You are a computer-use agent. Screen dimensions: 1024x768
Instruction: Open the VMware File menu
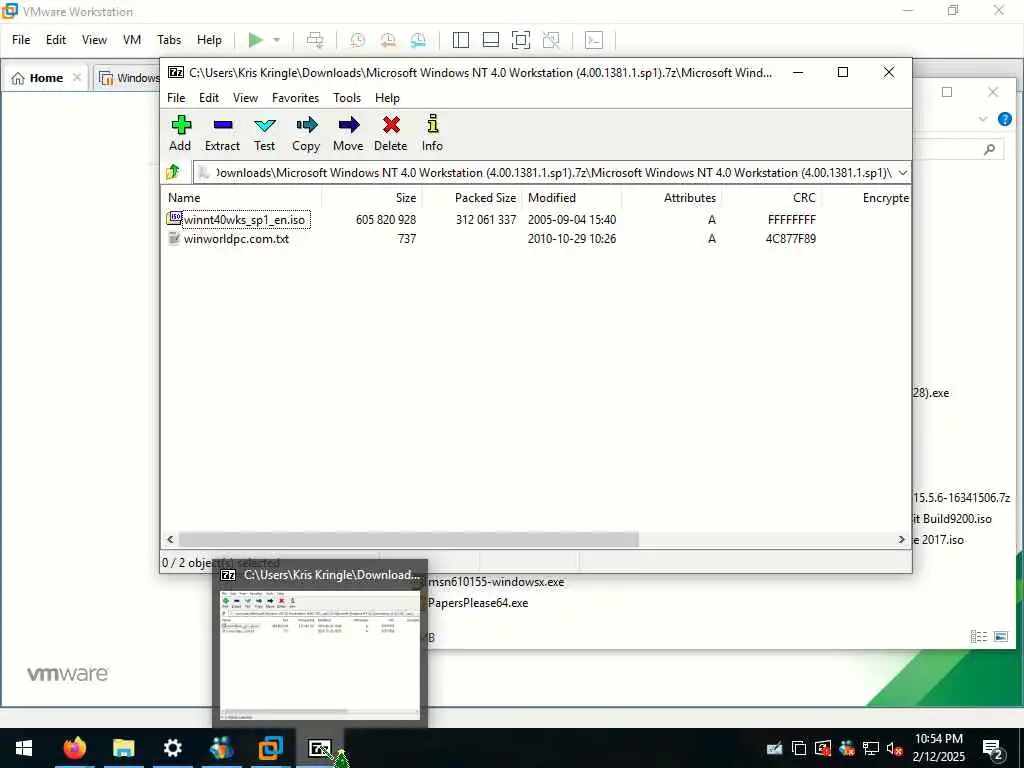pyautogui.click(x=21, y=40)
